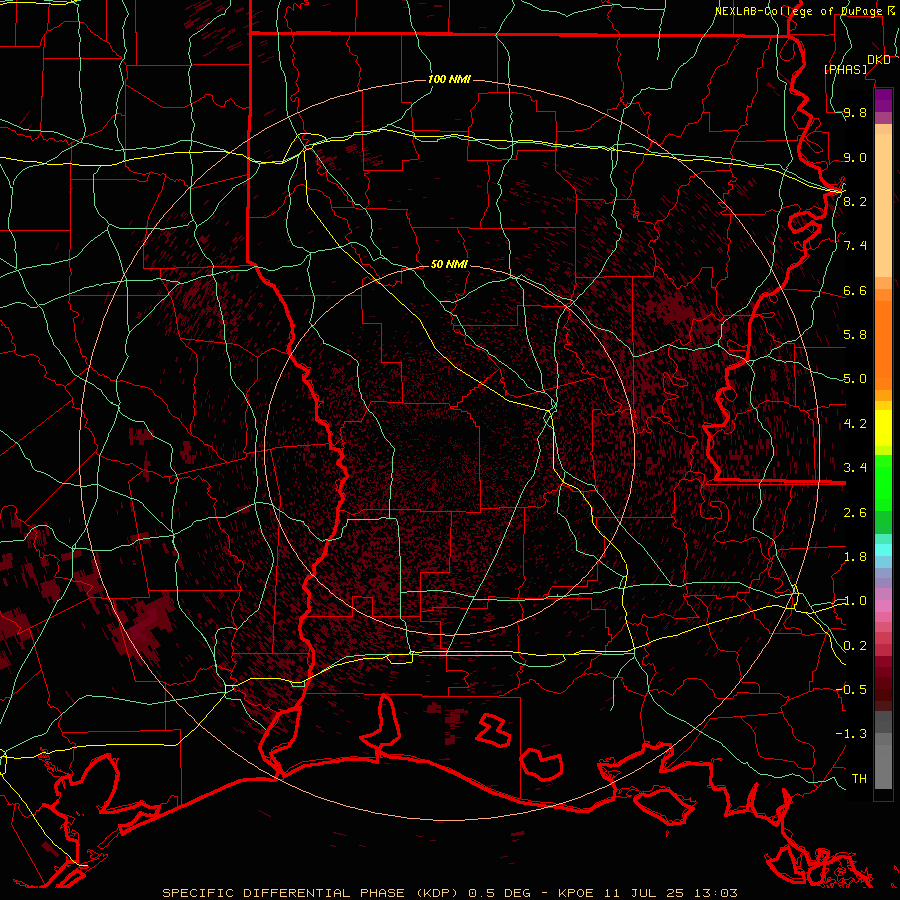Click the 8.2 scale value

pos(855,201)
